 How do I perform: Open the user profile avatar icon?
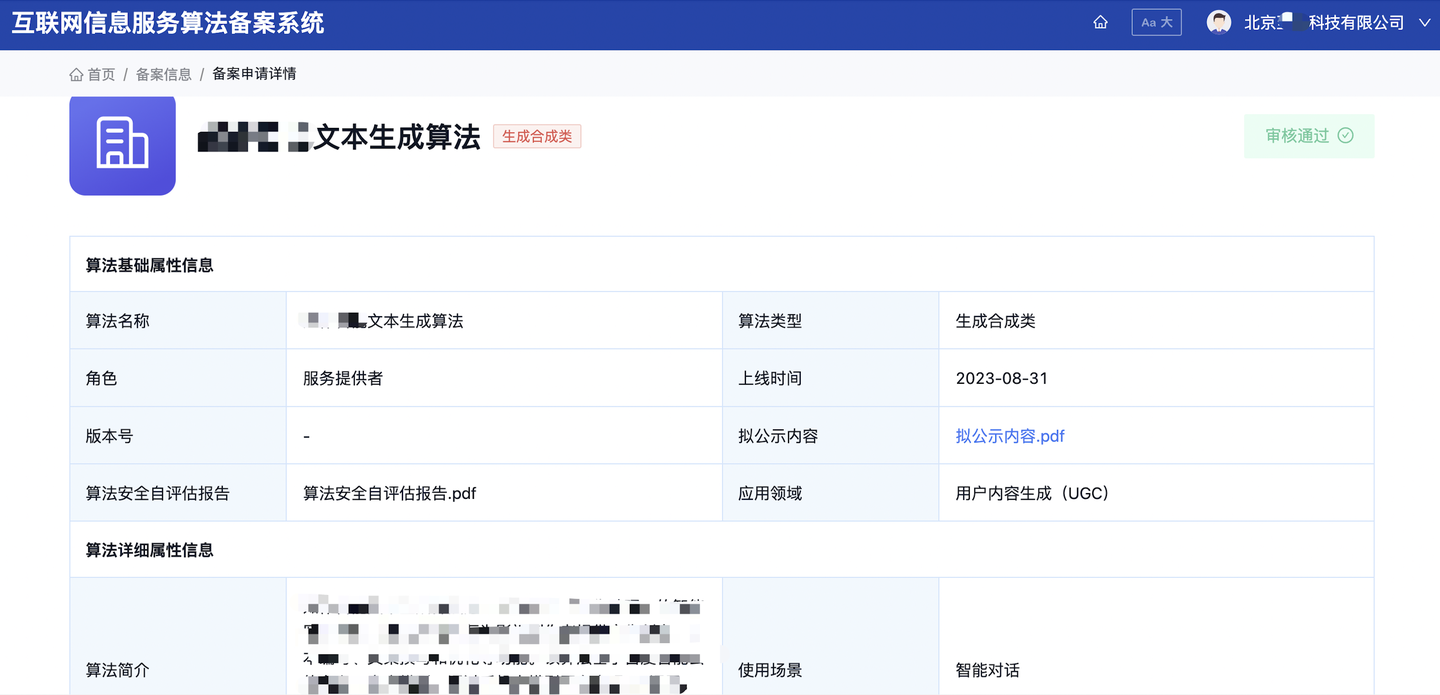1218,21
